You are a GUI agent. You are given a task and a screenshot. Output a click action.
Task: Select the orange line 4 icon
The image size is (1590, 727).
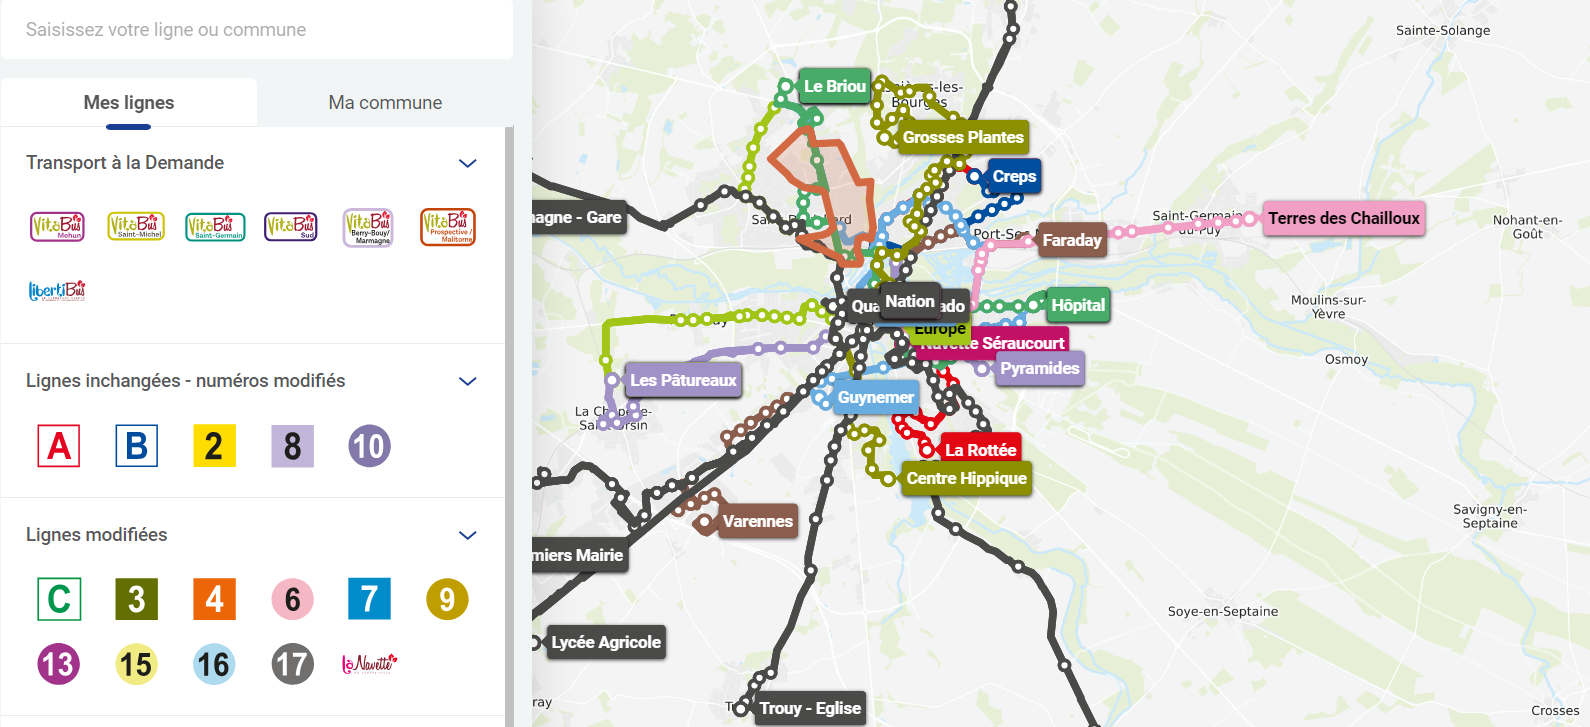tap(214, 599)
